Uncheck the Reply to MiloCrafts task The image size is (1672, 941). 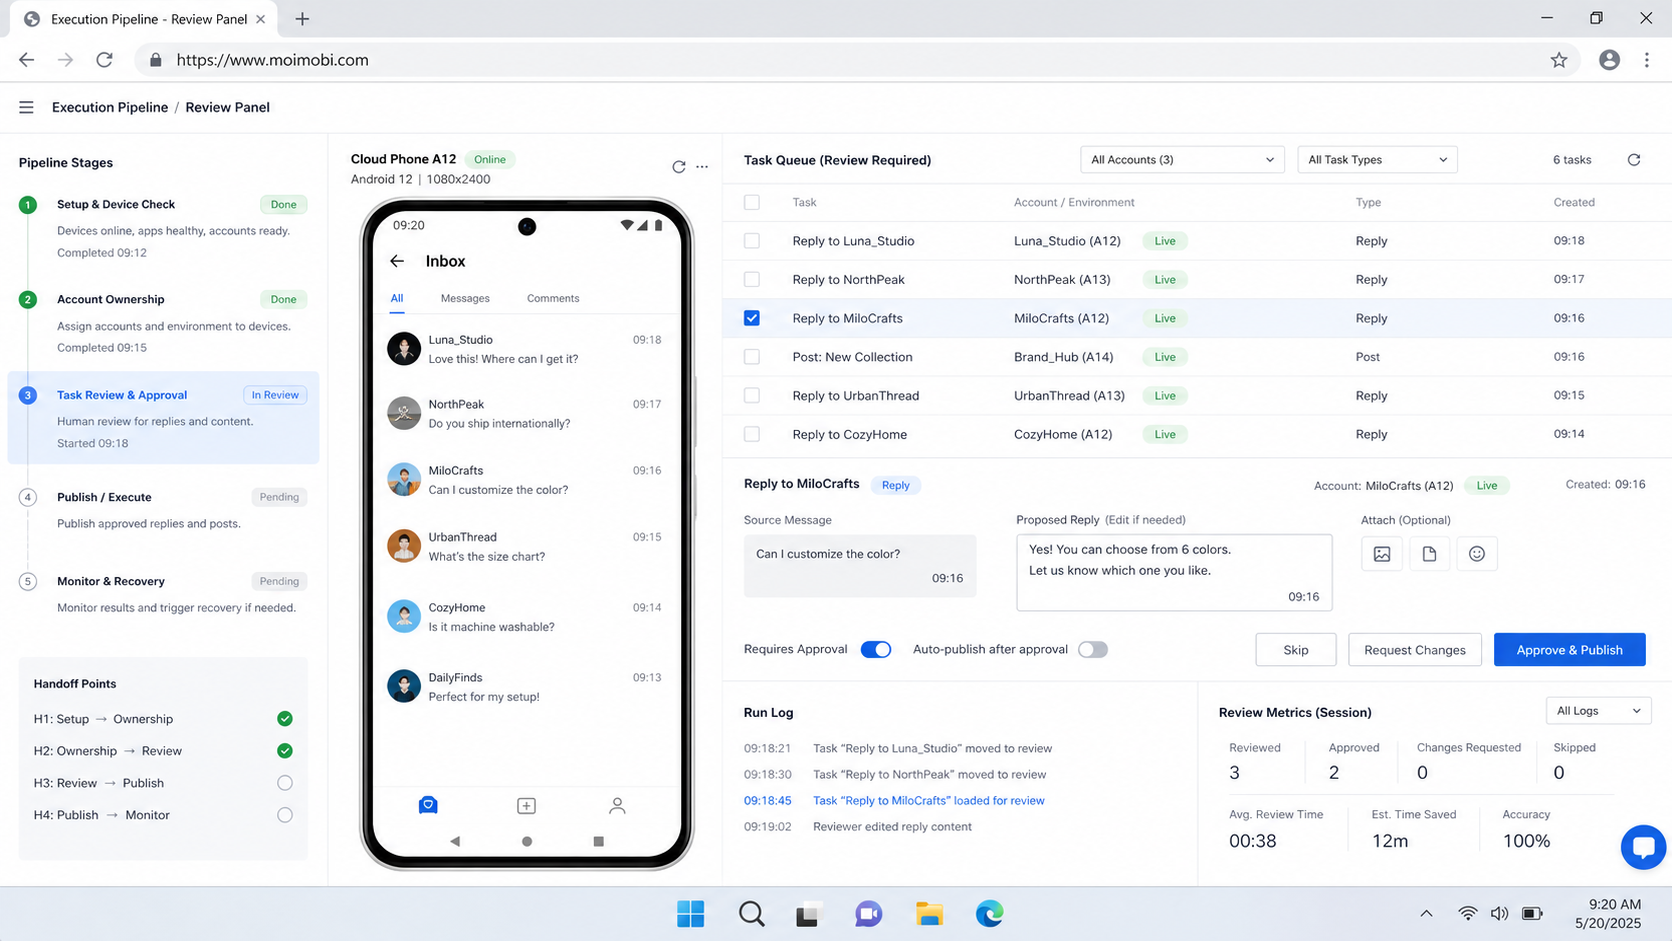pyautogui.click(x=752, y=318)
